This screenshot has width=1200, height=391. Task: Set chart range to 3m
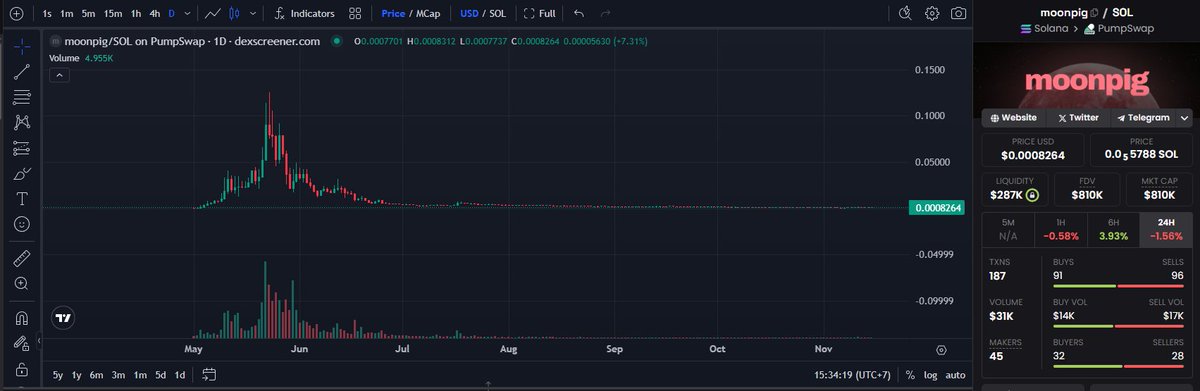pos(118,375)
